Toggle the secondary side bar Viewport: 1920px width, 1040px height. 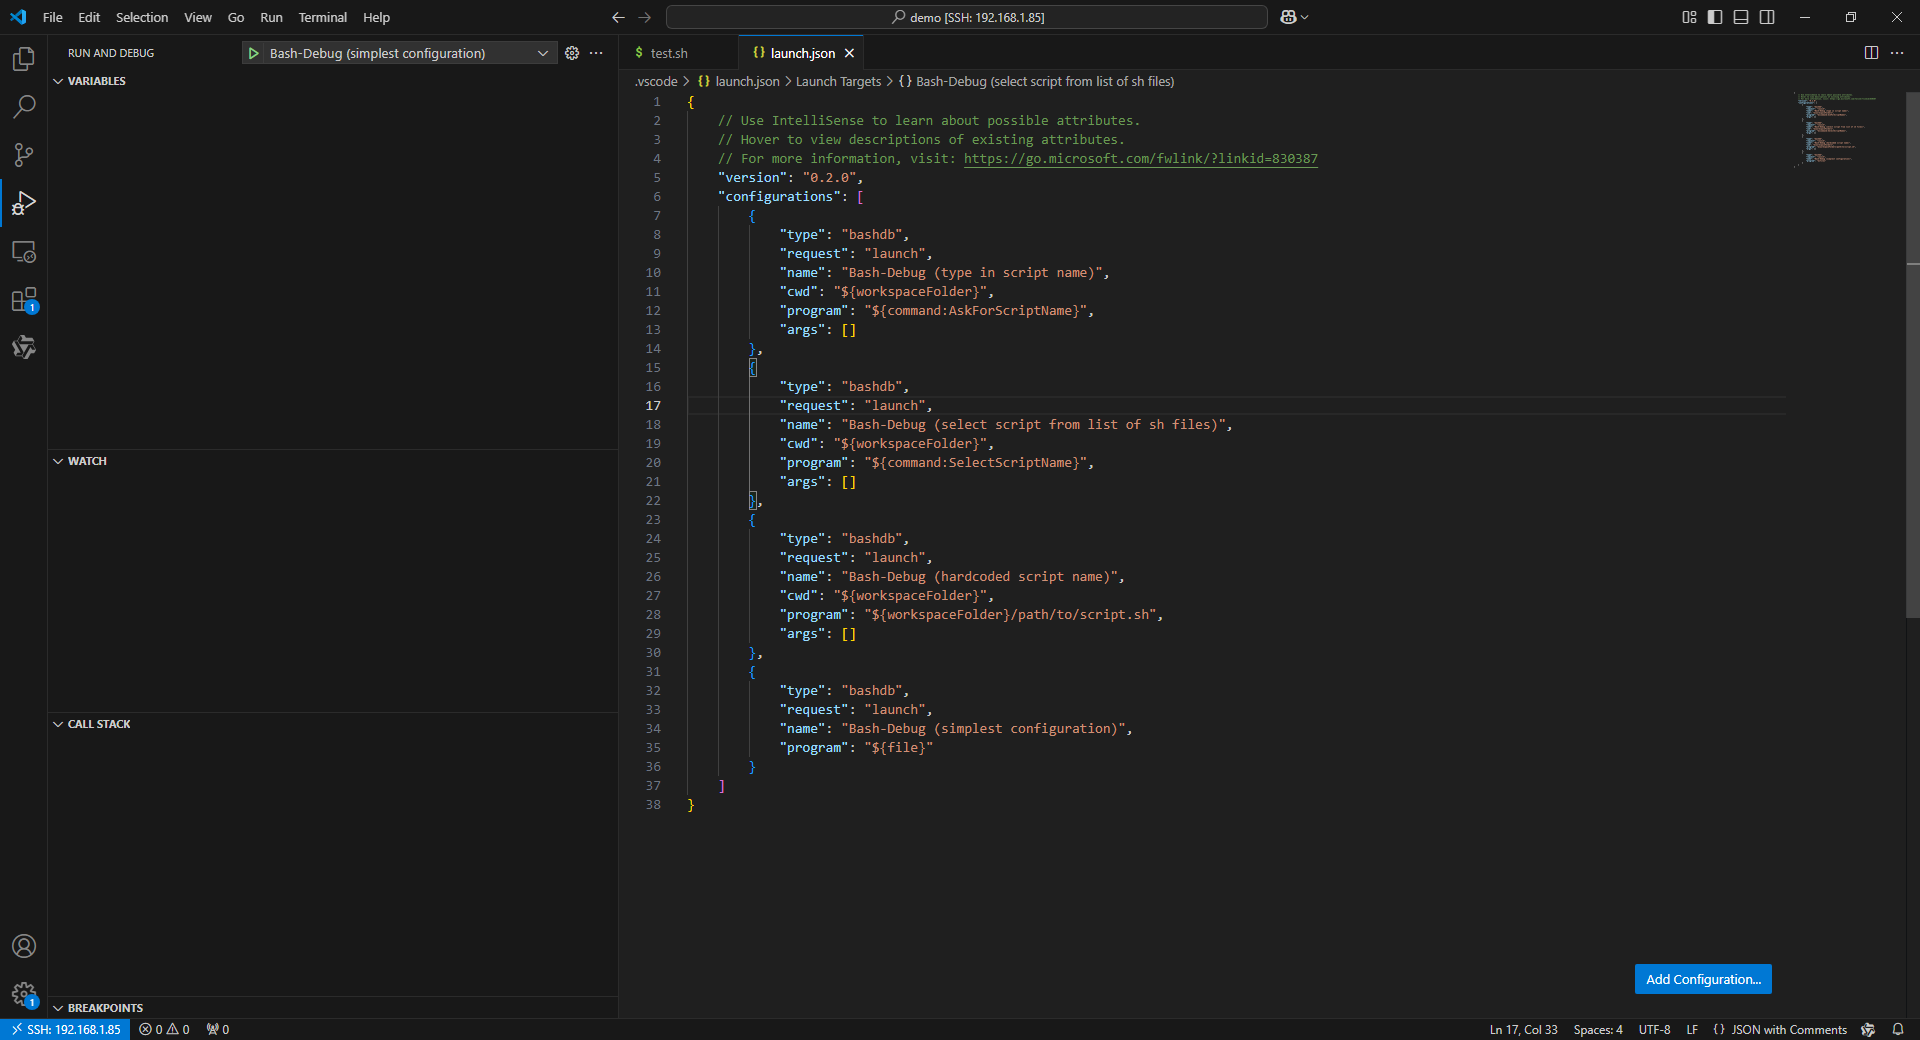1767,17
